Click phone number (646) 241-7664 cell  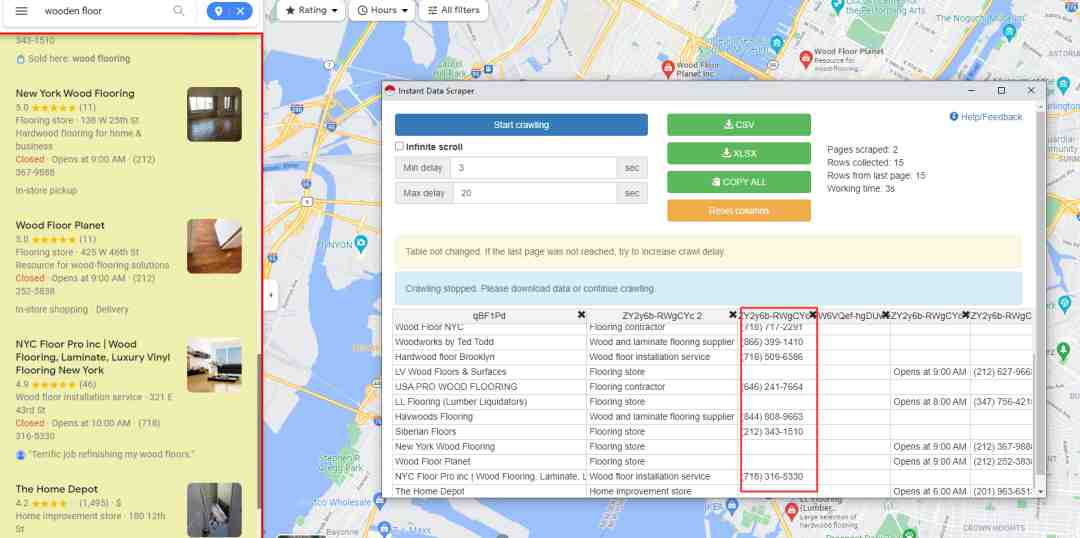click(779, 386)
